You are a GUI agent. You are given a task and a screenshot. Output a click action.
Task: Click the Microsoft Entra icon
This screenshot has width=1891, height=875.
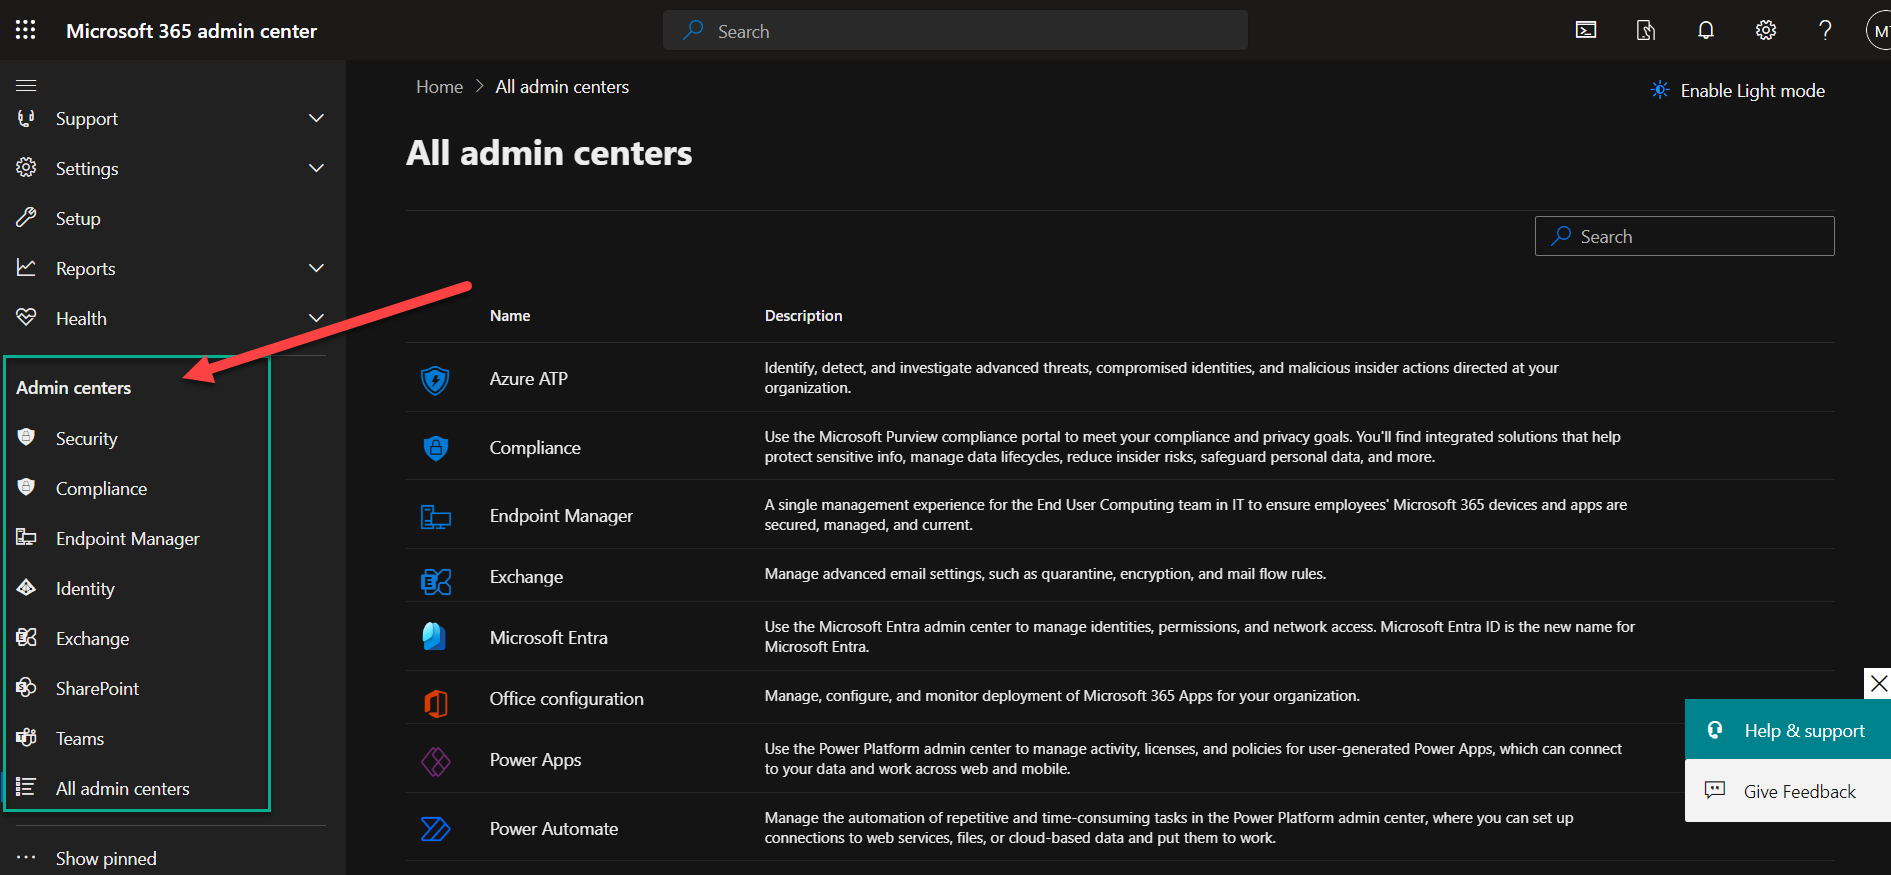(434, 636)
